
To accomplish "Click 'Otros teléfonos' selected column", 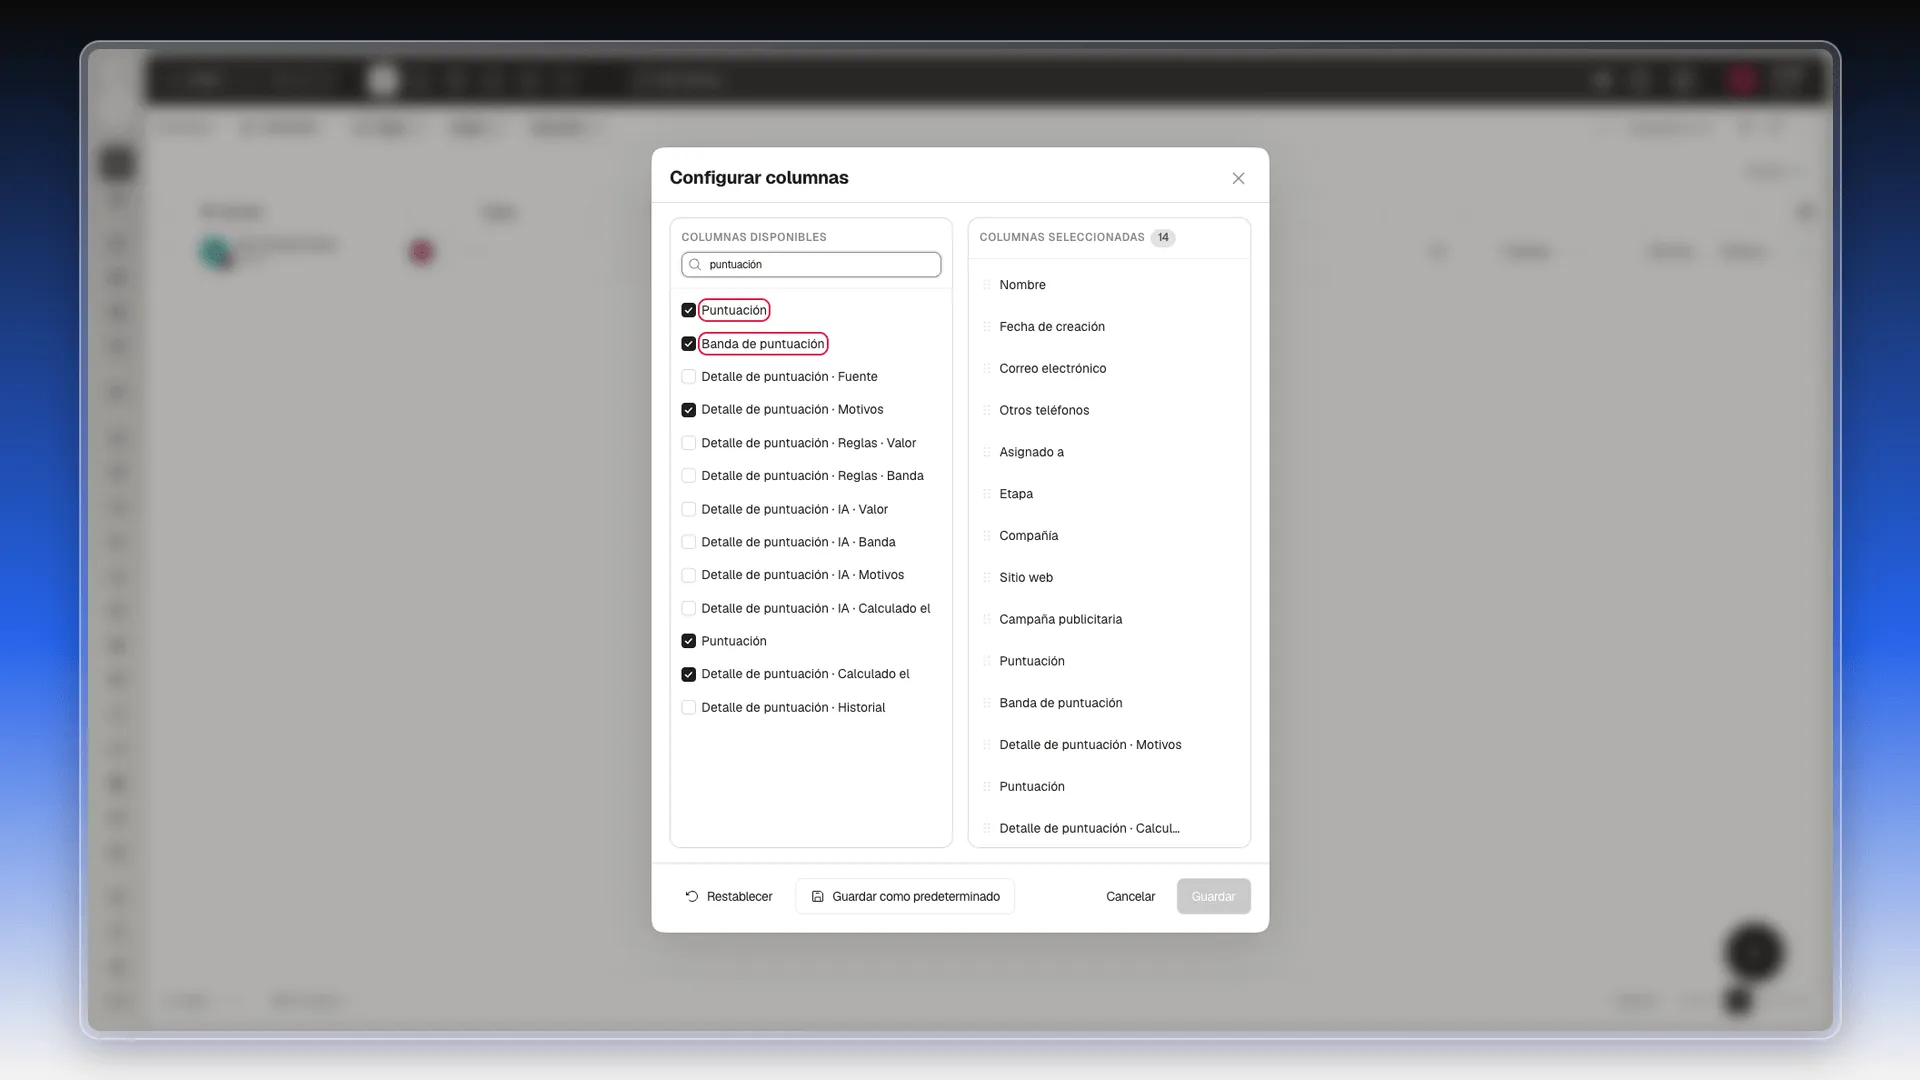I will [x=1109, y=411].
